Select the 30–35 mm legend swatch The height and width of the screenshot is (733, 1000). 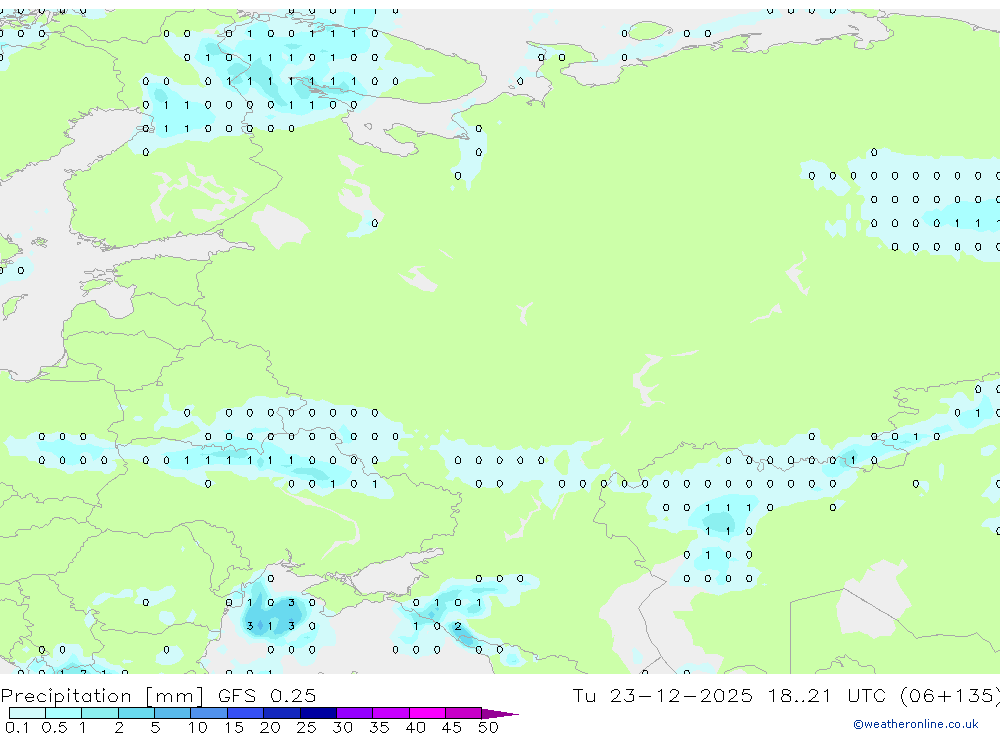click(x=355, y=713)
